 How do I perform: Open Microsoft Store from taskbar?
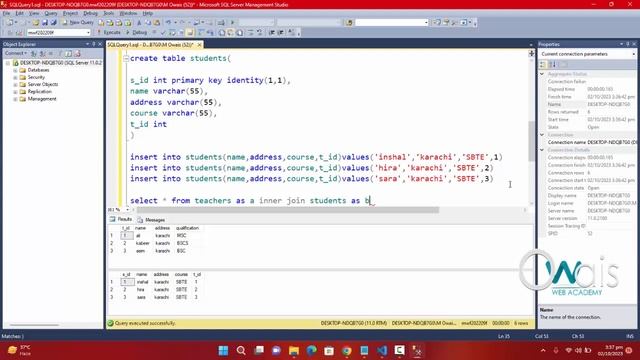click(329, 351)
